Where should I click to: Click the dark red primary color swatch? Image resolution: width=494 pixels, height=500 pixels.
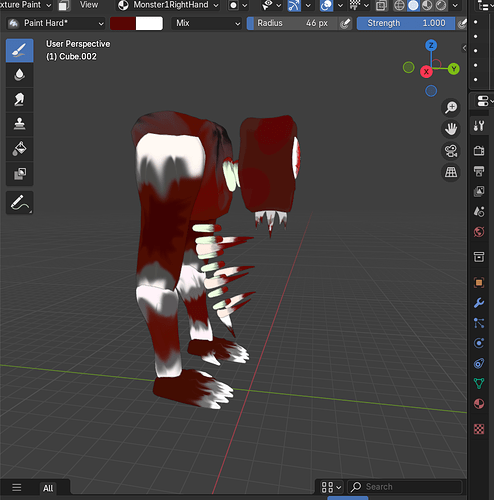click(123, 23)
